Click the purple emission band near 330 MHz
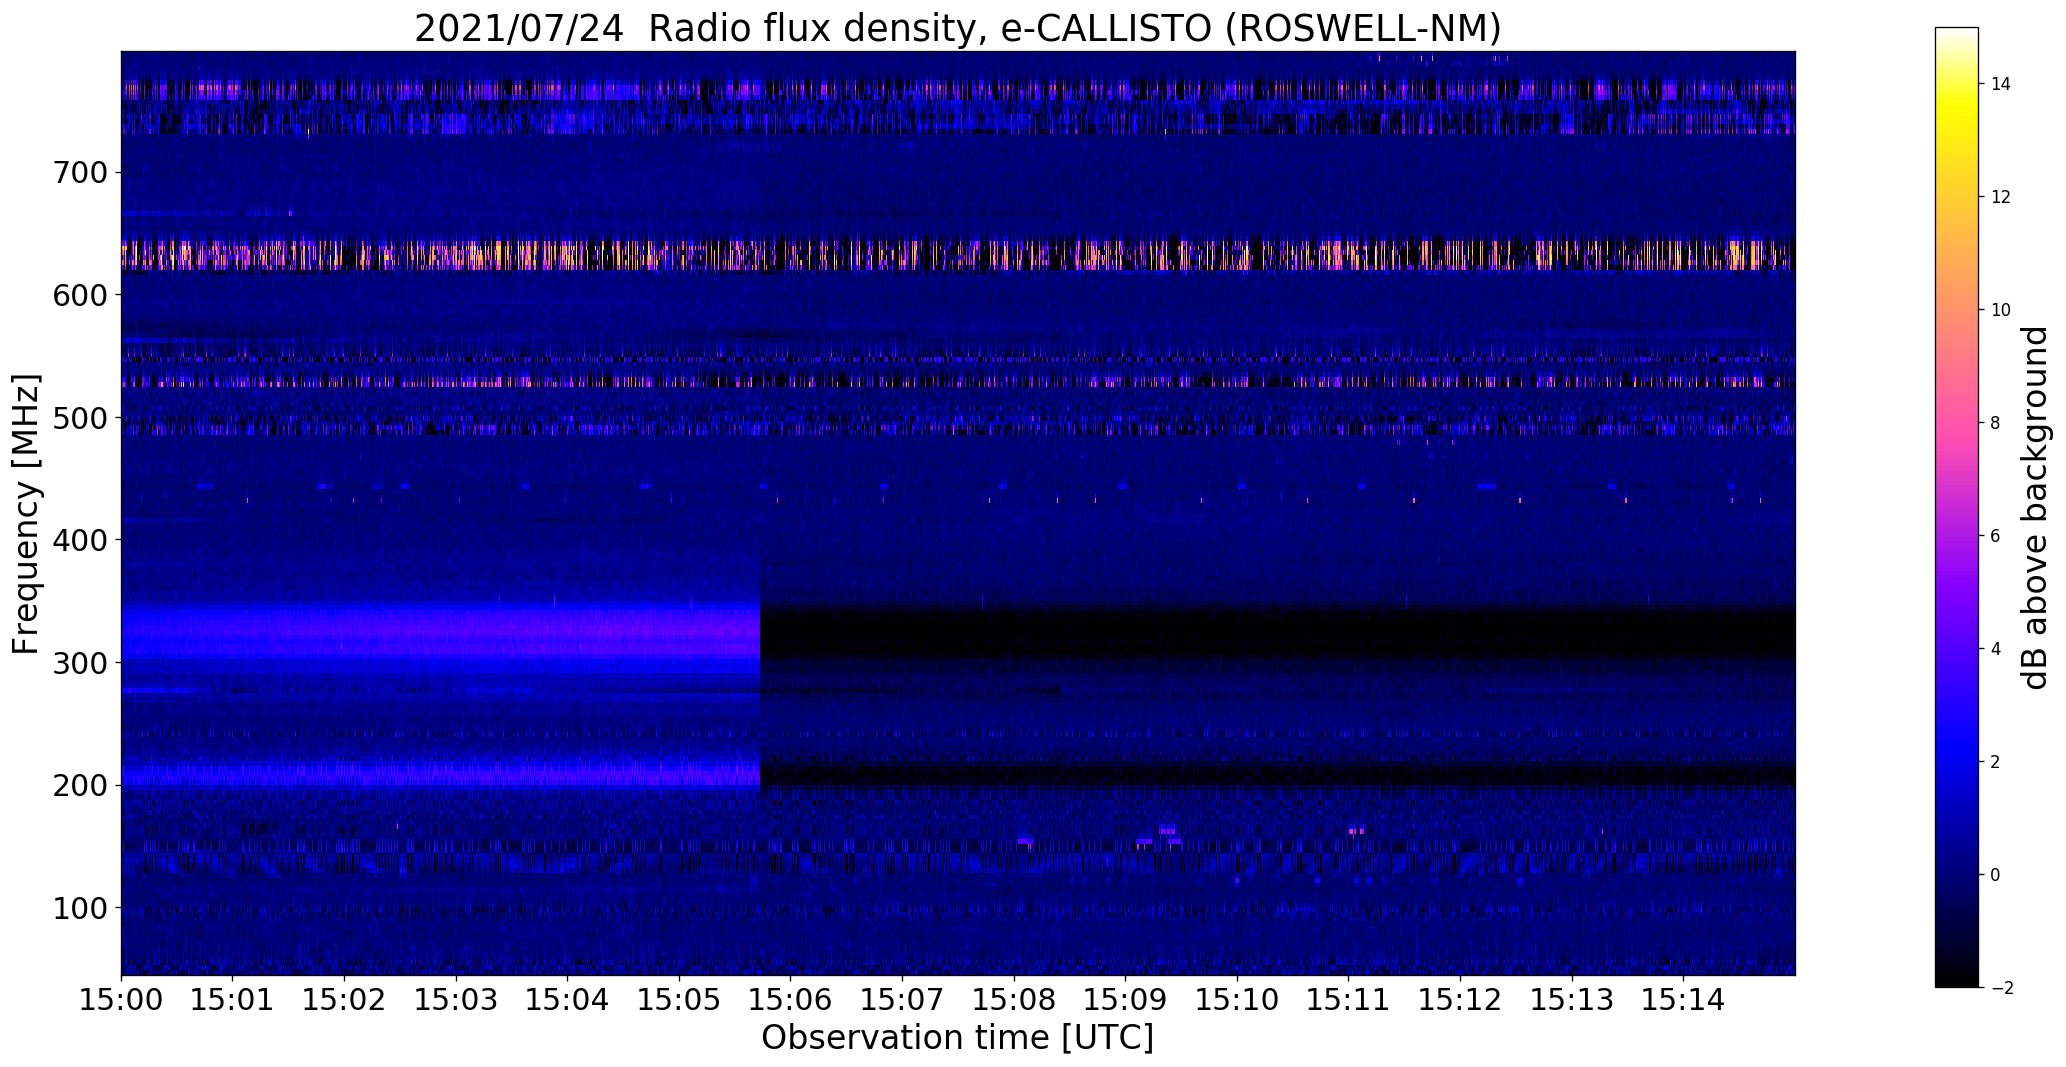The width and height of the screenshot is (2066, 1067). (441, 632)
